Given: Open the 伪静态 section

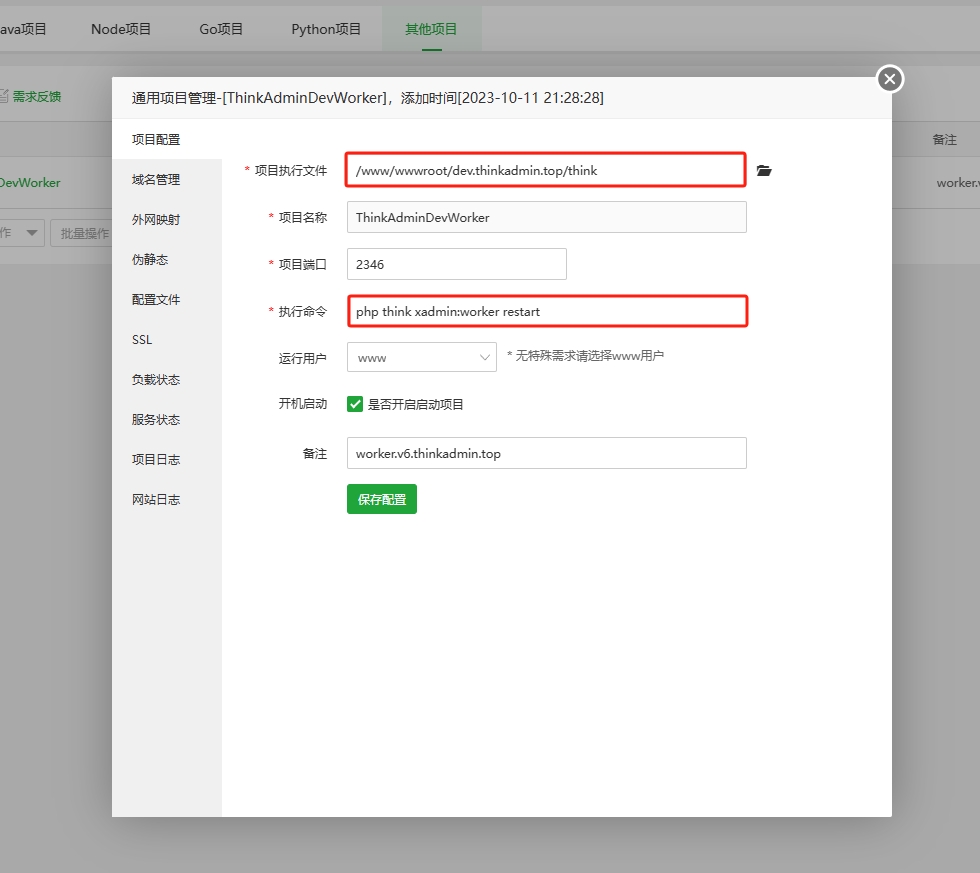Looking at the screenshot, I should click(x=167, y=259).
